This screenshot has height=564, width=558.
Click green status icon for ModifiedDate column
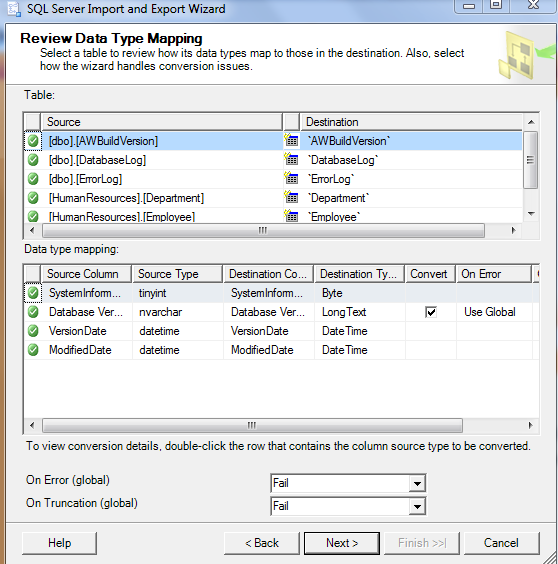coord(33,350)
